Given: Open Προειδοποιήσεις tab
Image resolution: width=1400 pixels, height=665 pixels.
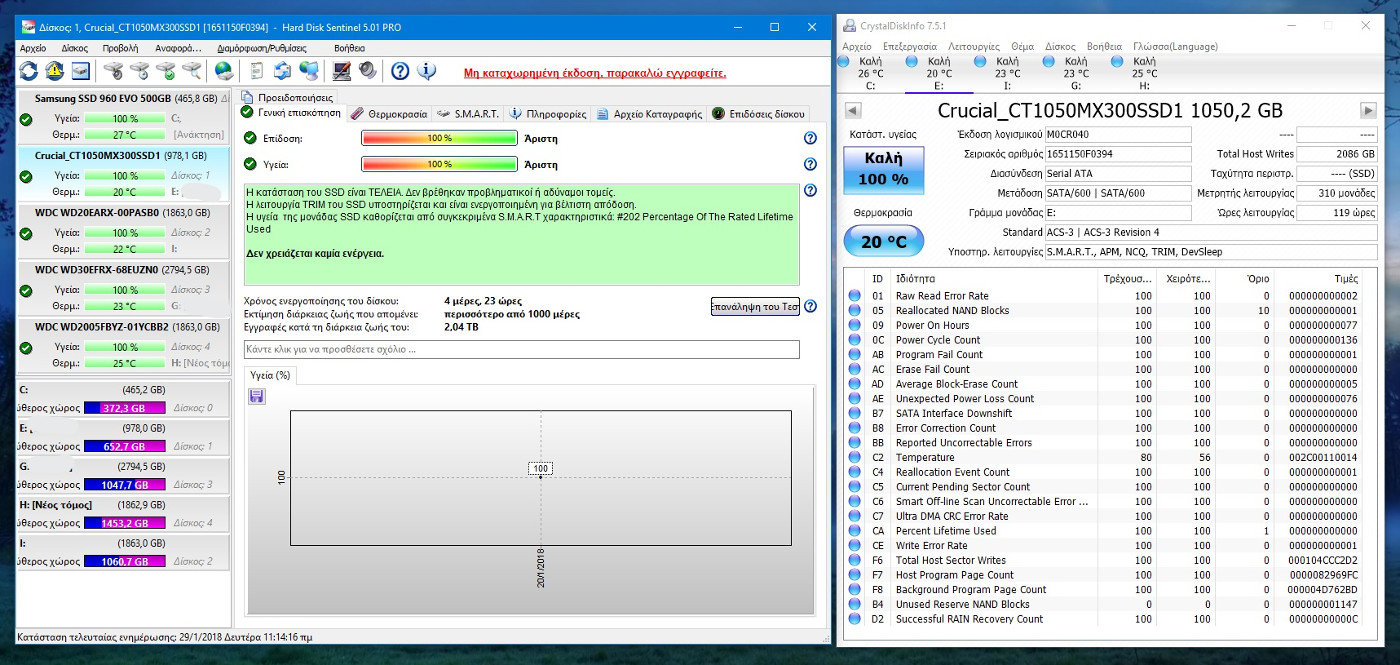Looking at the screenshot, I should click(287, 97).
